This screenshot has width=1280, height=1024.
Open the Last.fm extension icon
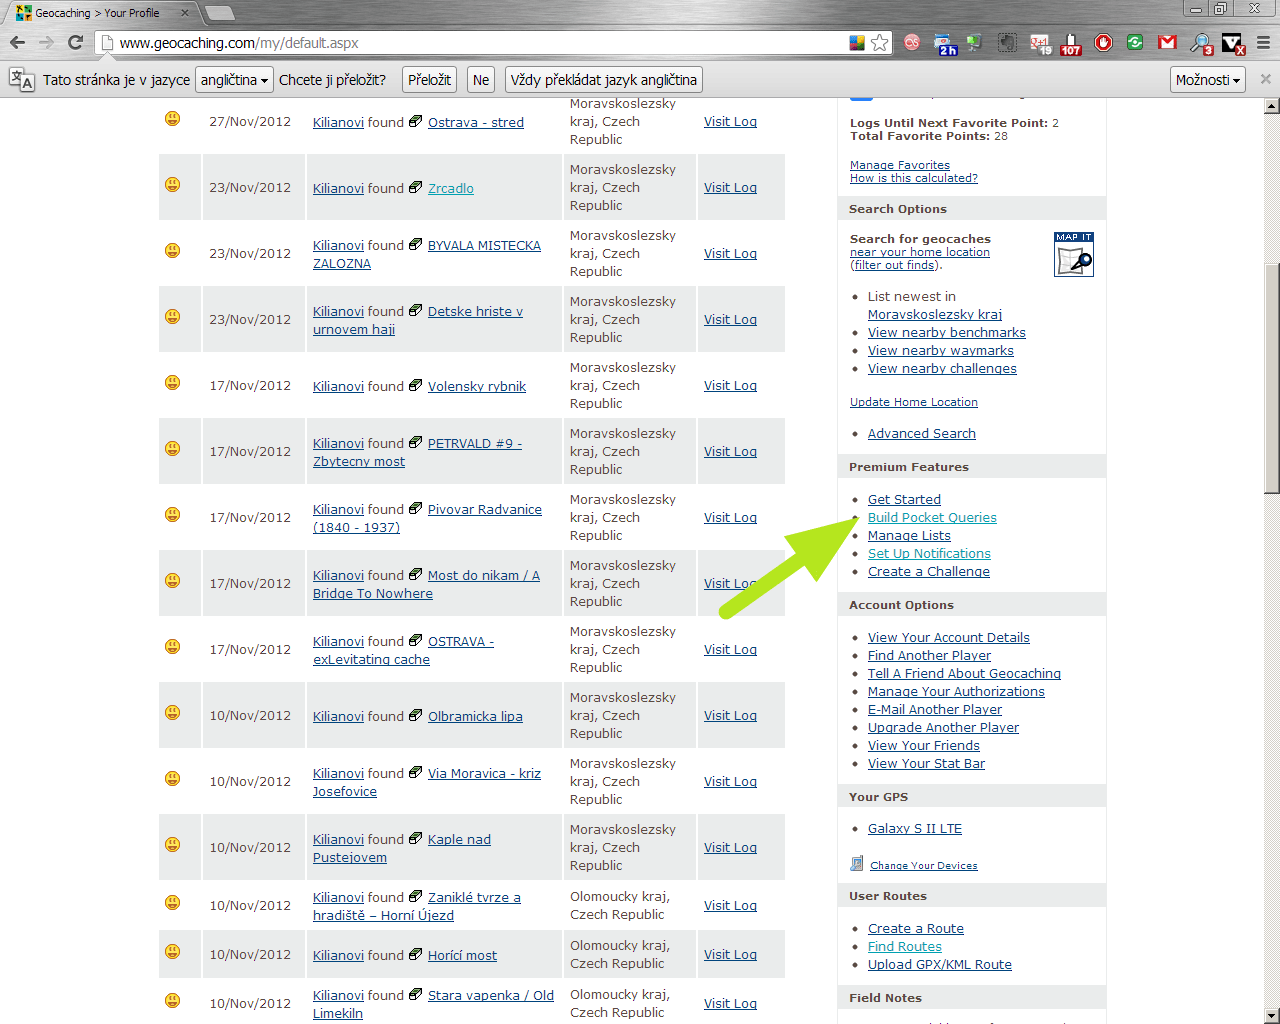click(912, 42)
